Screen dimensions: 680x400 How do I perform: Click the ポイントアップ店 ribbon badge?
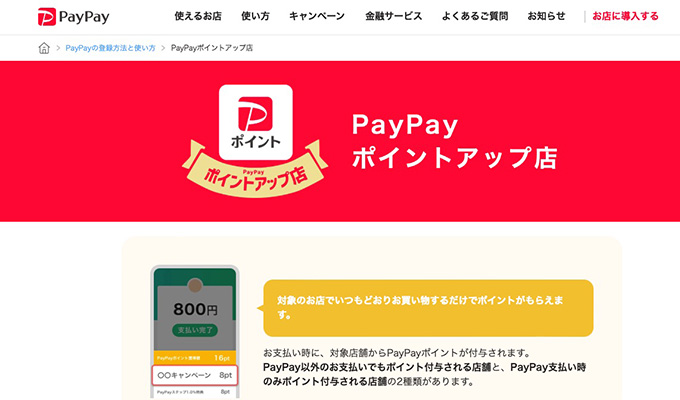pos(255,171)
